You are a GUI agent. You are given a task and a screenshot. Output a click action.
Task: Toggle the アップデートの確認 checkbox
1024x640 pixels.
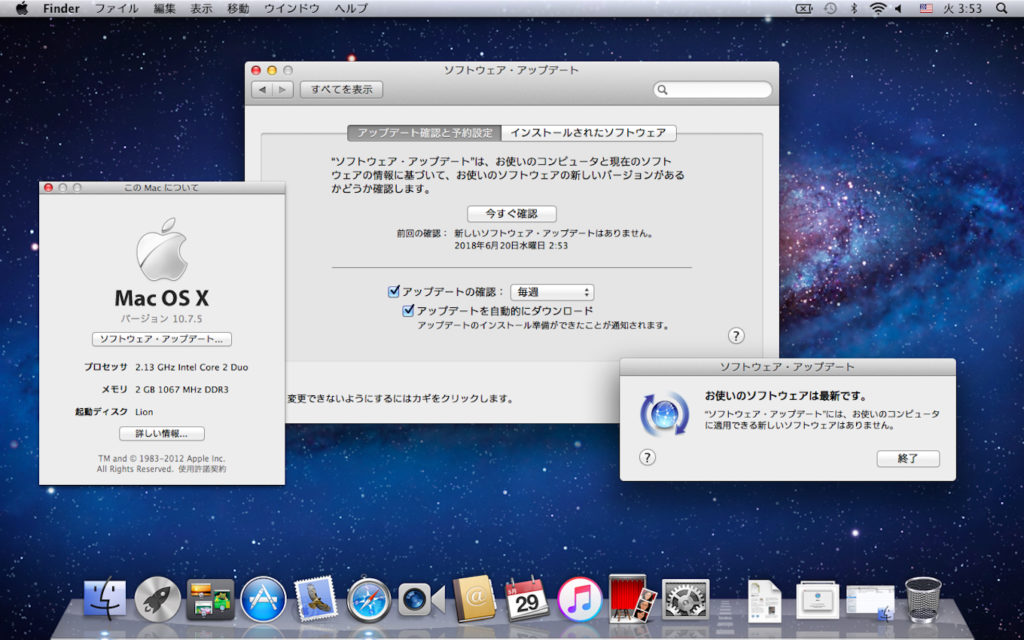[394, 292]
